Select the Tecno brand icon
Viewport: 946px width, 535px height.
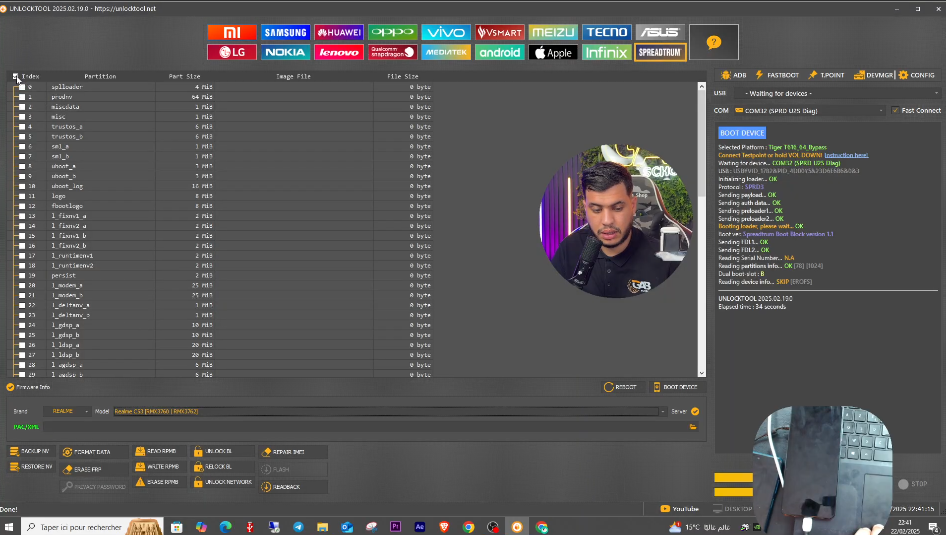(x=606, y=32)
